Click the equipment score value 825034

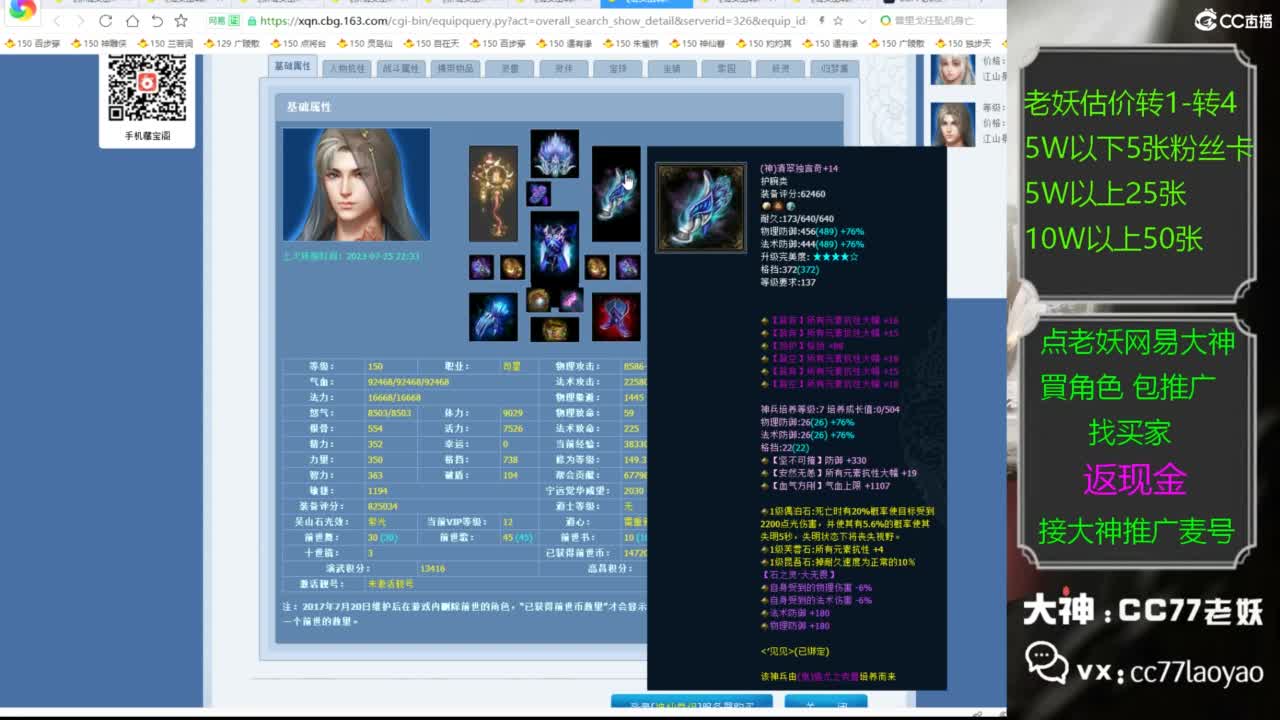[x=382, y=506]
